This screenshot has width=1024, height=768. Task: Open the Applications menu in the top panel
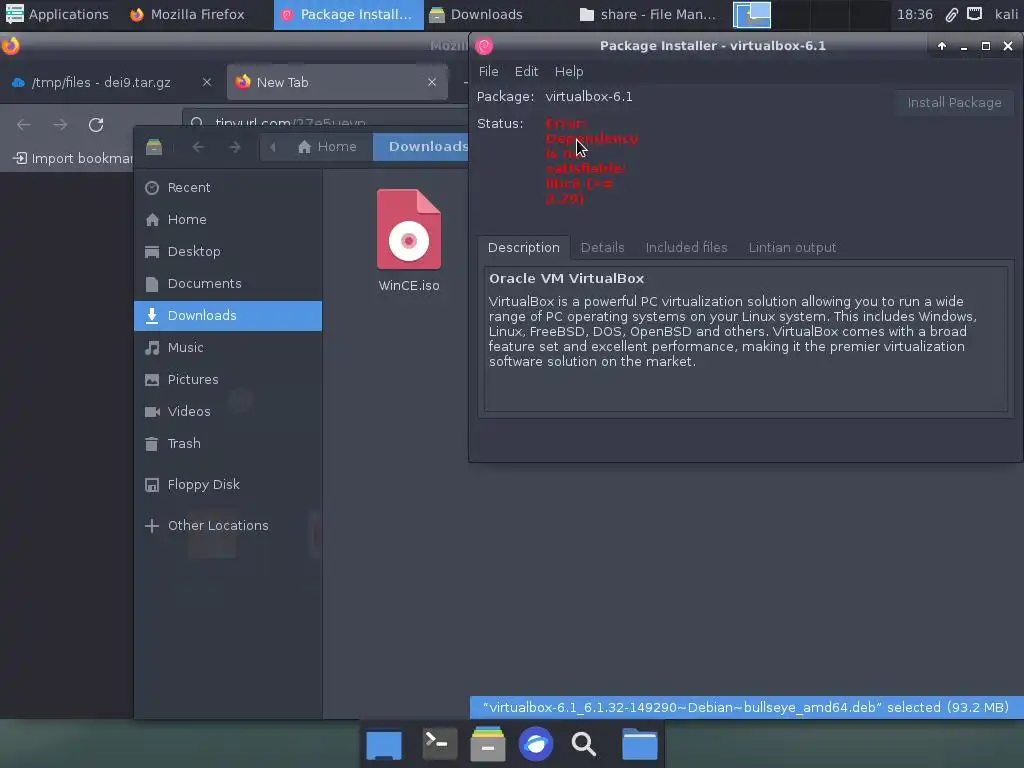pos(56,14)
